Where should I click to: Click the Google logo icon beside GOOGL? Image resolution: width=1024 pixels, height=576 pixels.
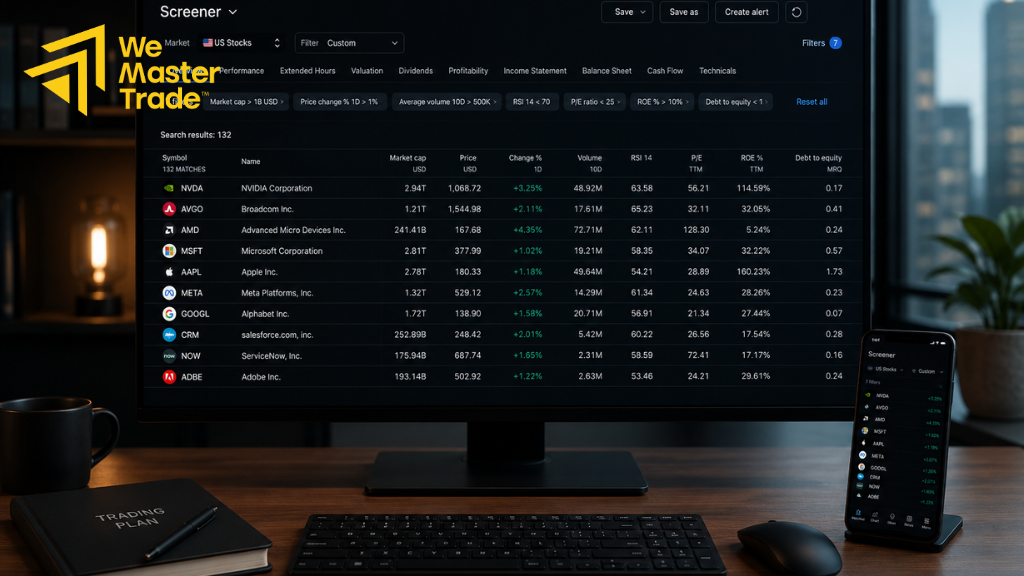coord(169,313)
